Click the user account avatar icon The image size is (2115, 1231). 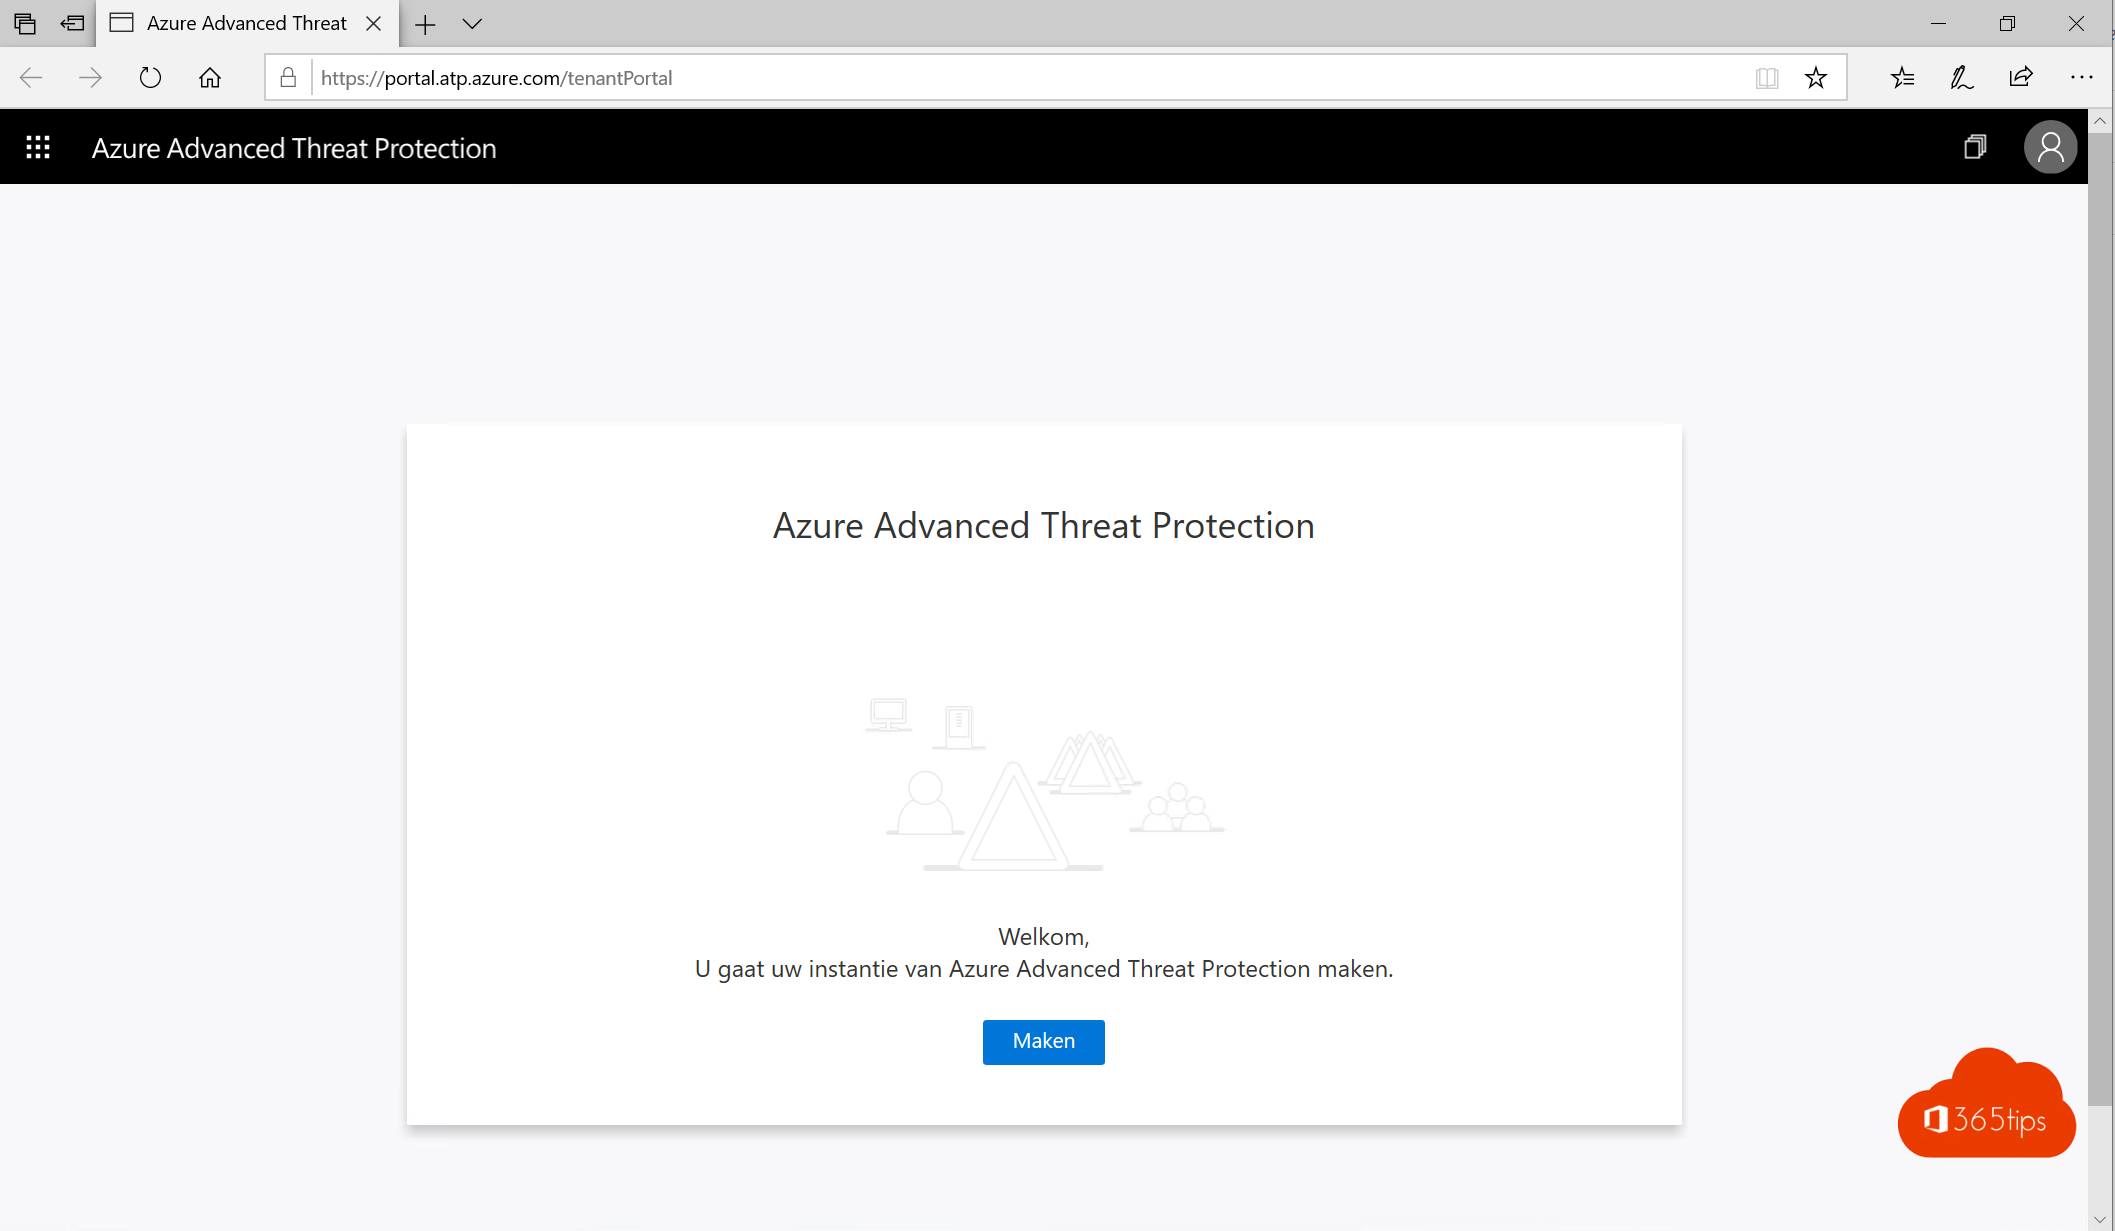(x=2050, y=148)
